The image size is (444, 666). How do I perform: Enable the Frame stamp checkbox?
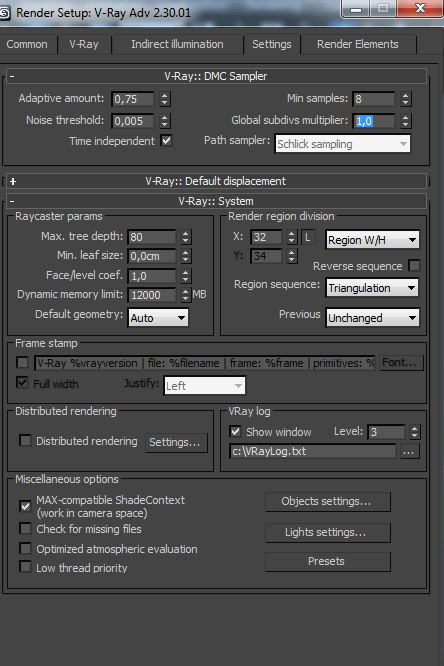[x=22, y=363]
